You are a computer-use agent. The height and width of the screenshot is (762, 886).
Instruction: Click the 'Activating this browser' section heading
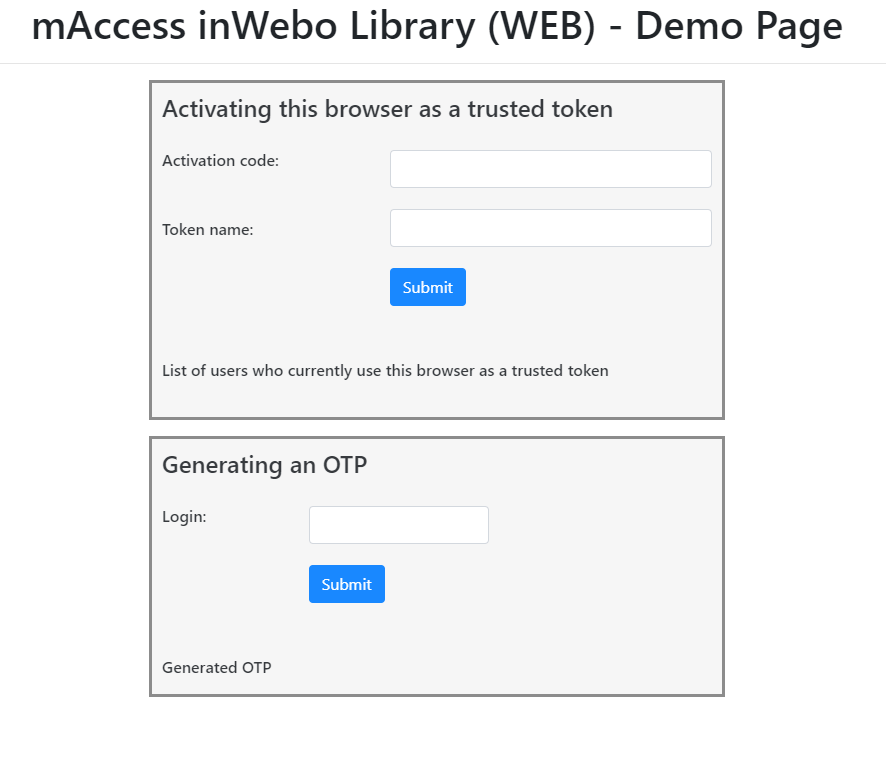[x=387, y=109]
